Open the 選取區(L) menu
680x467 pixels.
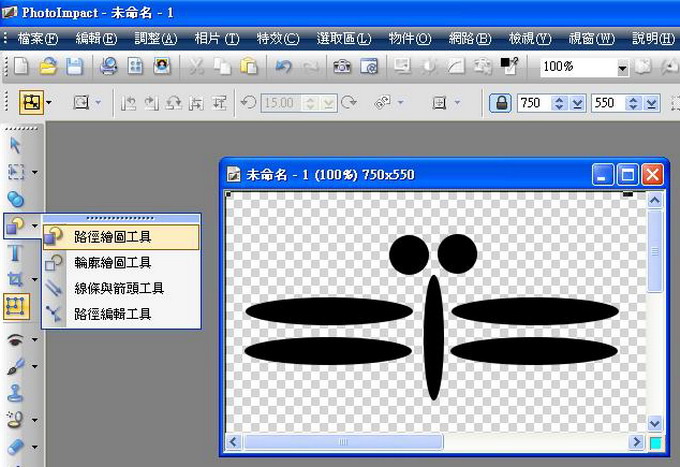pos(344,39)
